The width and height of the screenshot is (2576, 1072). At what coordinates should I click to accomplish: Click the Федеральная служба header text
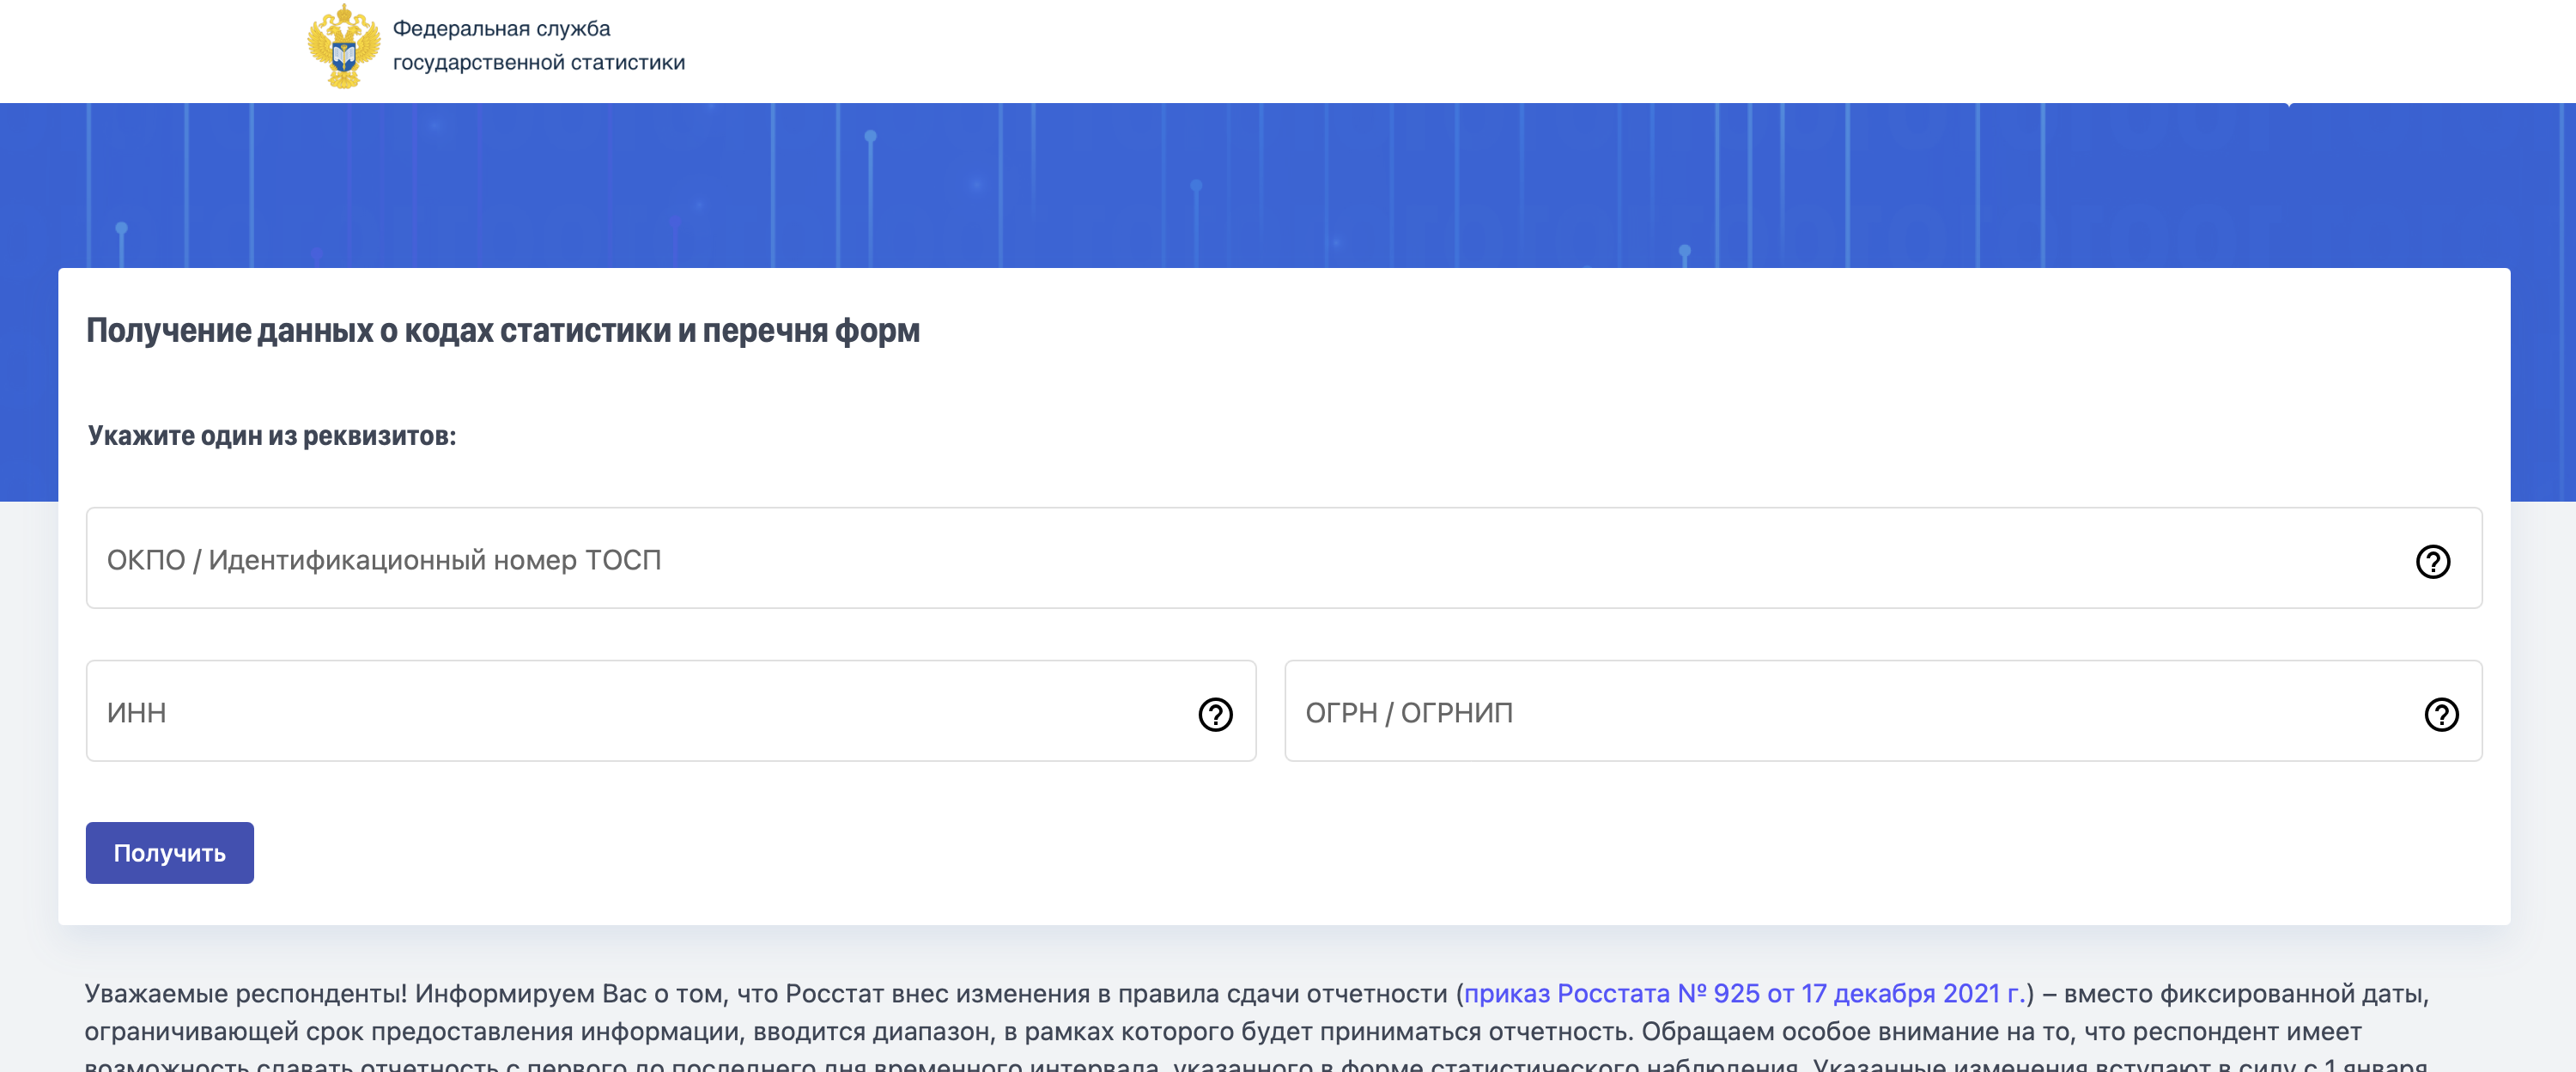pyautogui.click(x=501, y=28)
